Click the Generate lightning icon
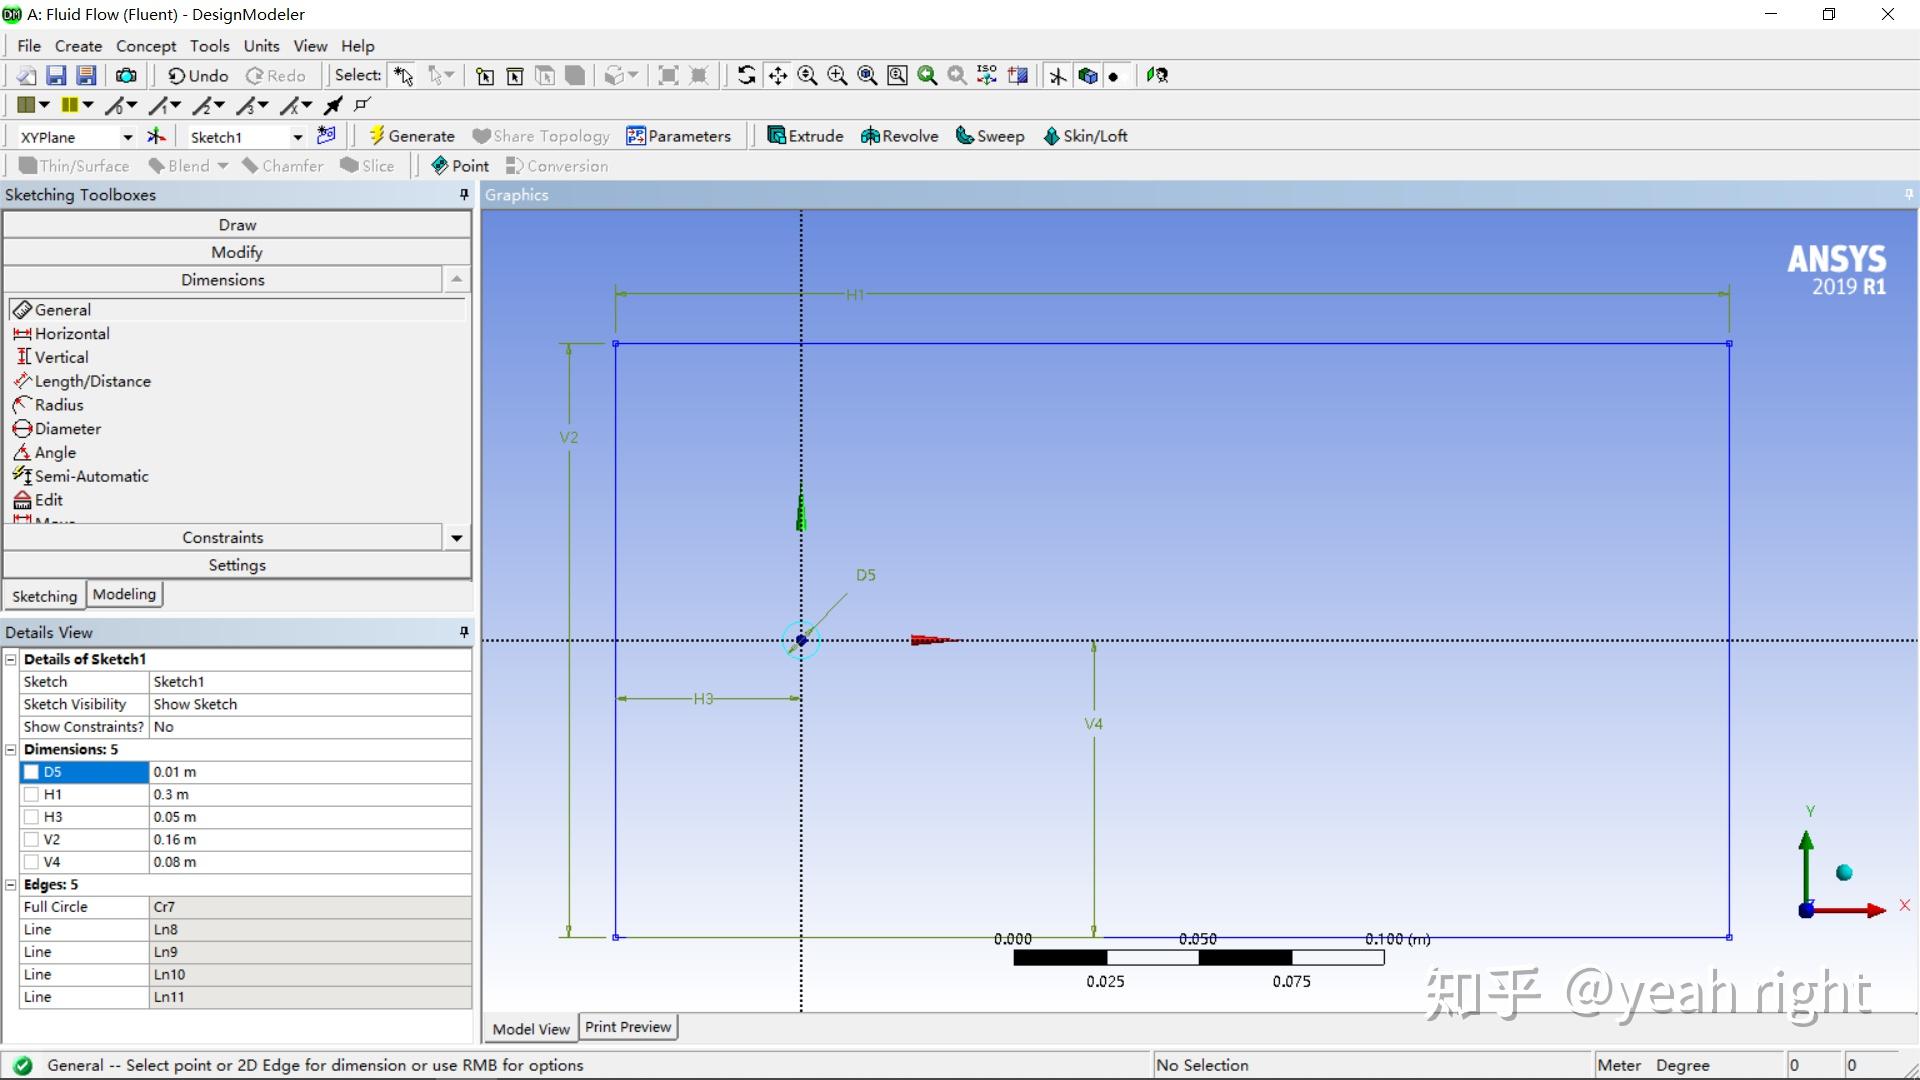 click(377, 136)
